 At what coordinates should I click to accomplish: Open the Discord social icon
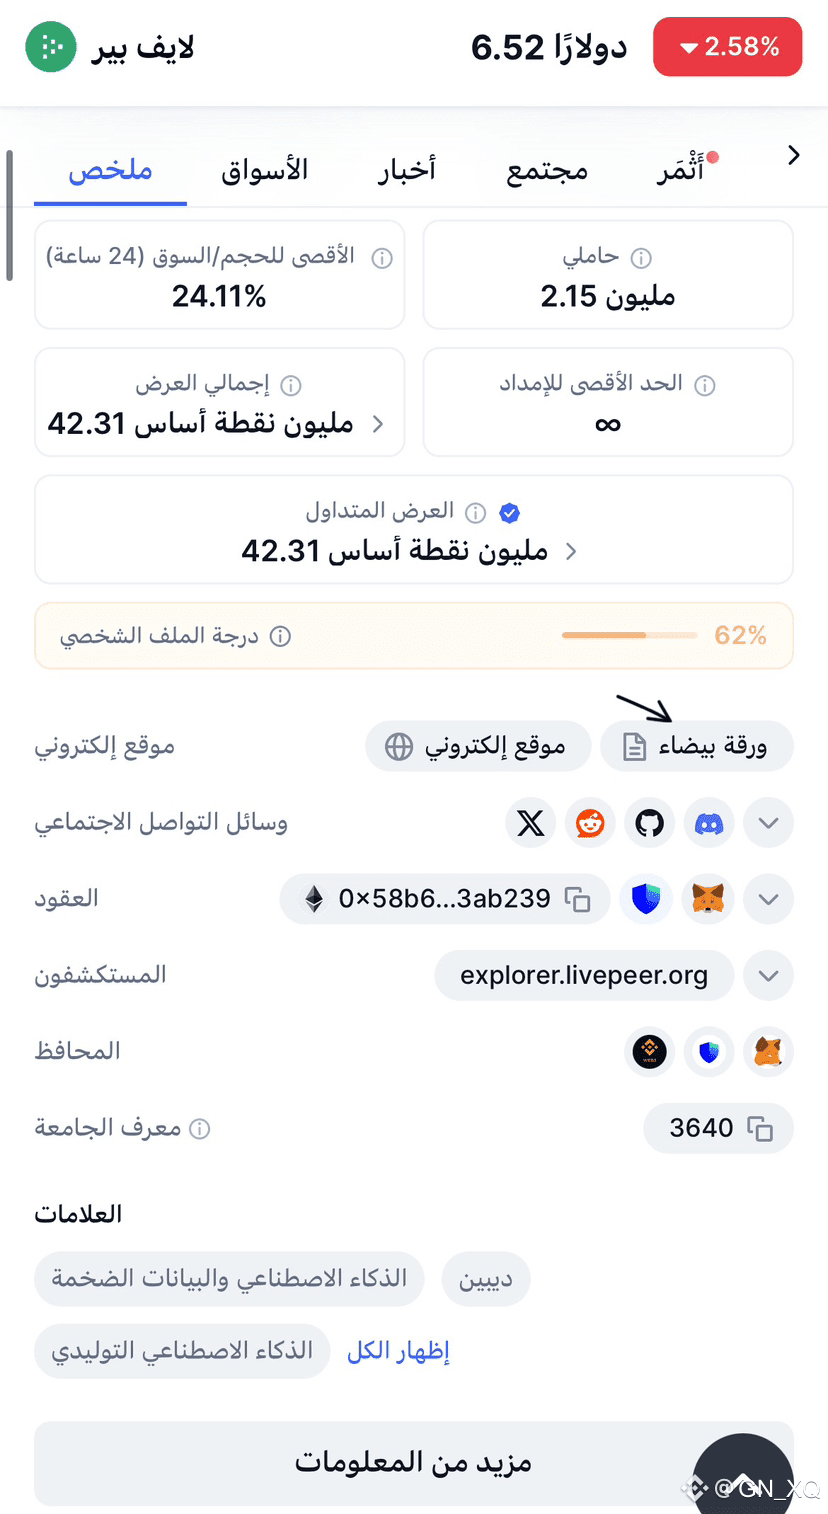pyautogui.click(x=710, y=823)
